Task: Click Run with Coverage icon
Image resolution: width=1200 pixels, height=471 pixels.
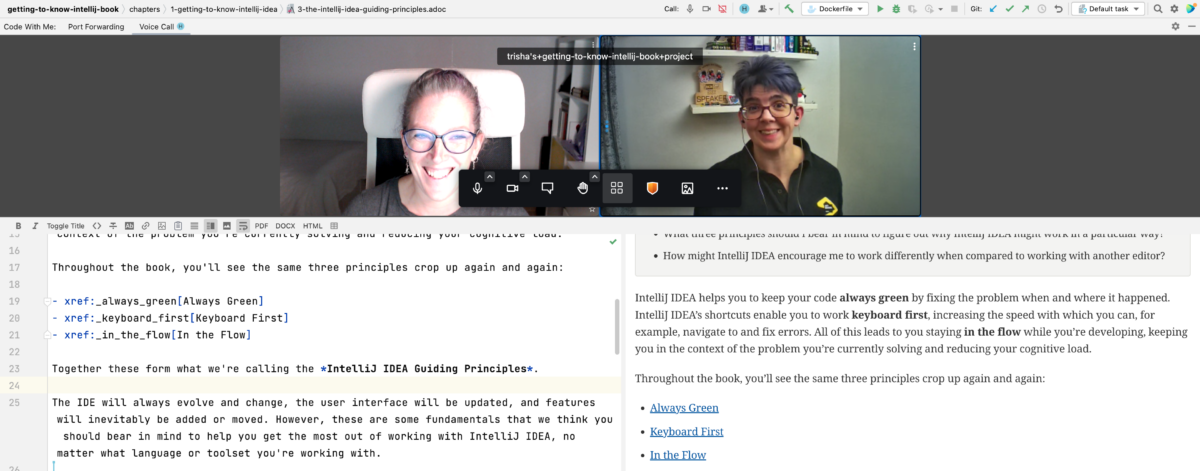Action: point(913,9)
